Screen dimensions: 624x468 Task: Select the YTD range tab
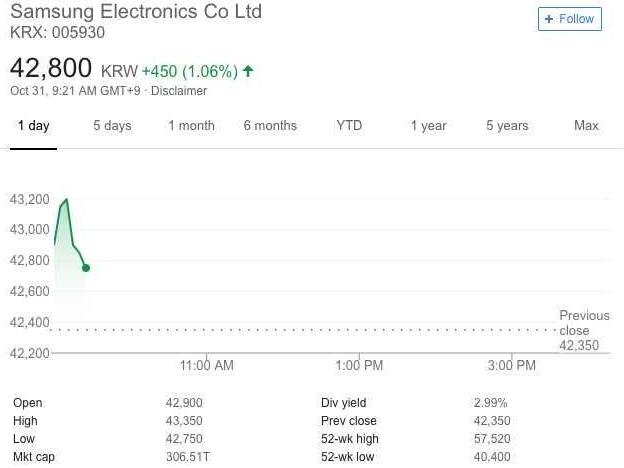[349, 126]
